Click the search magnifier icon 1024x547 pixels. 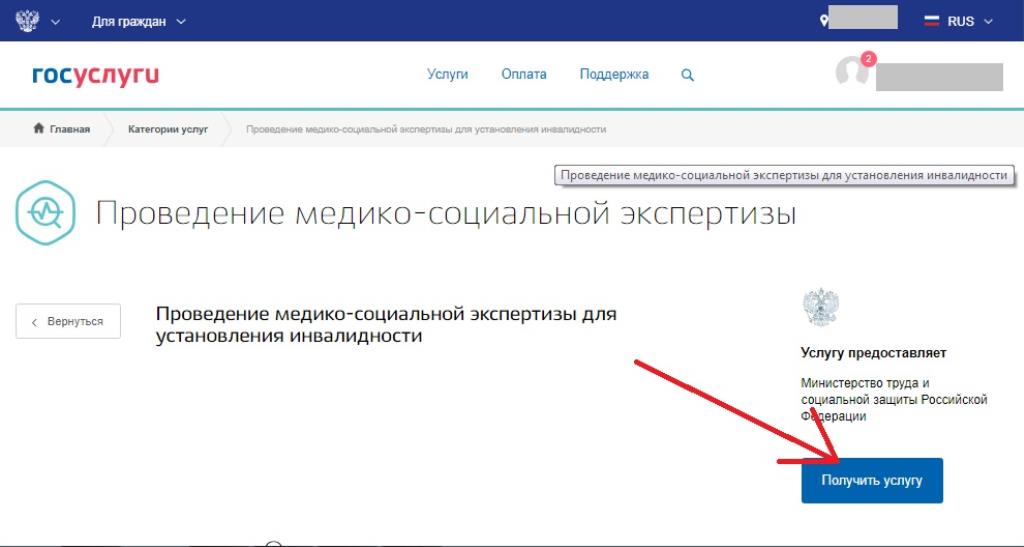(687, 75)
